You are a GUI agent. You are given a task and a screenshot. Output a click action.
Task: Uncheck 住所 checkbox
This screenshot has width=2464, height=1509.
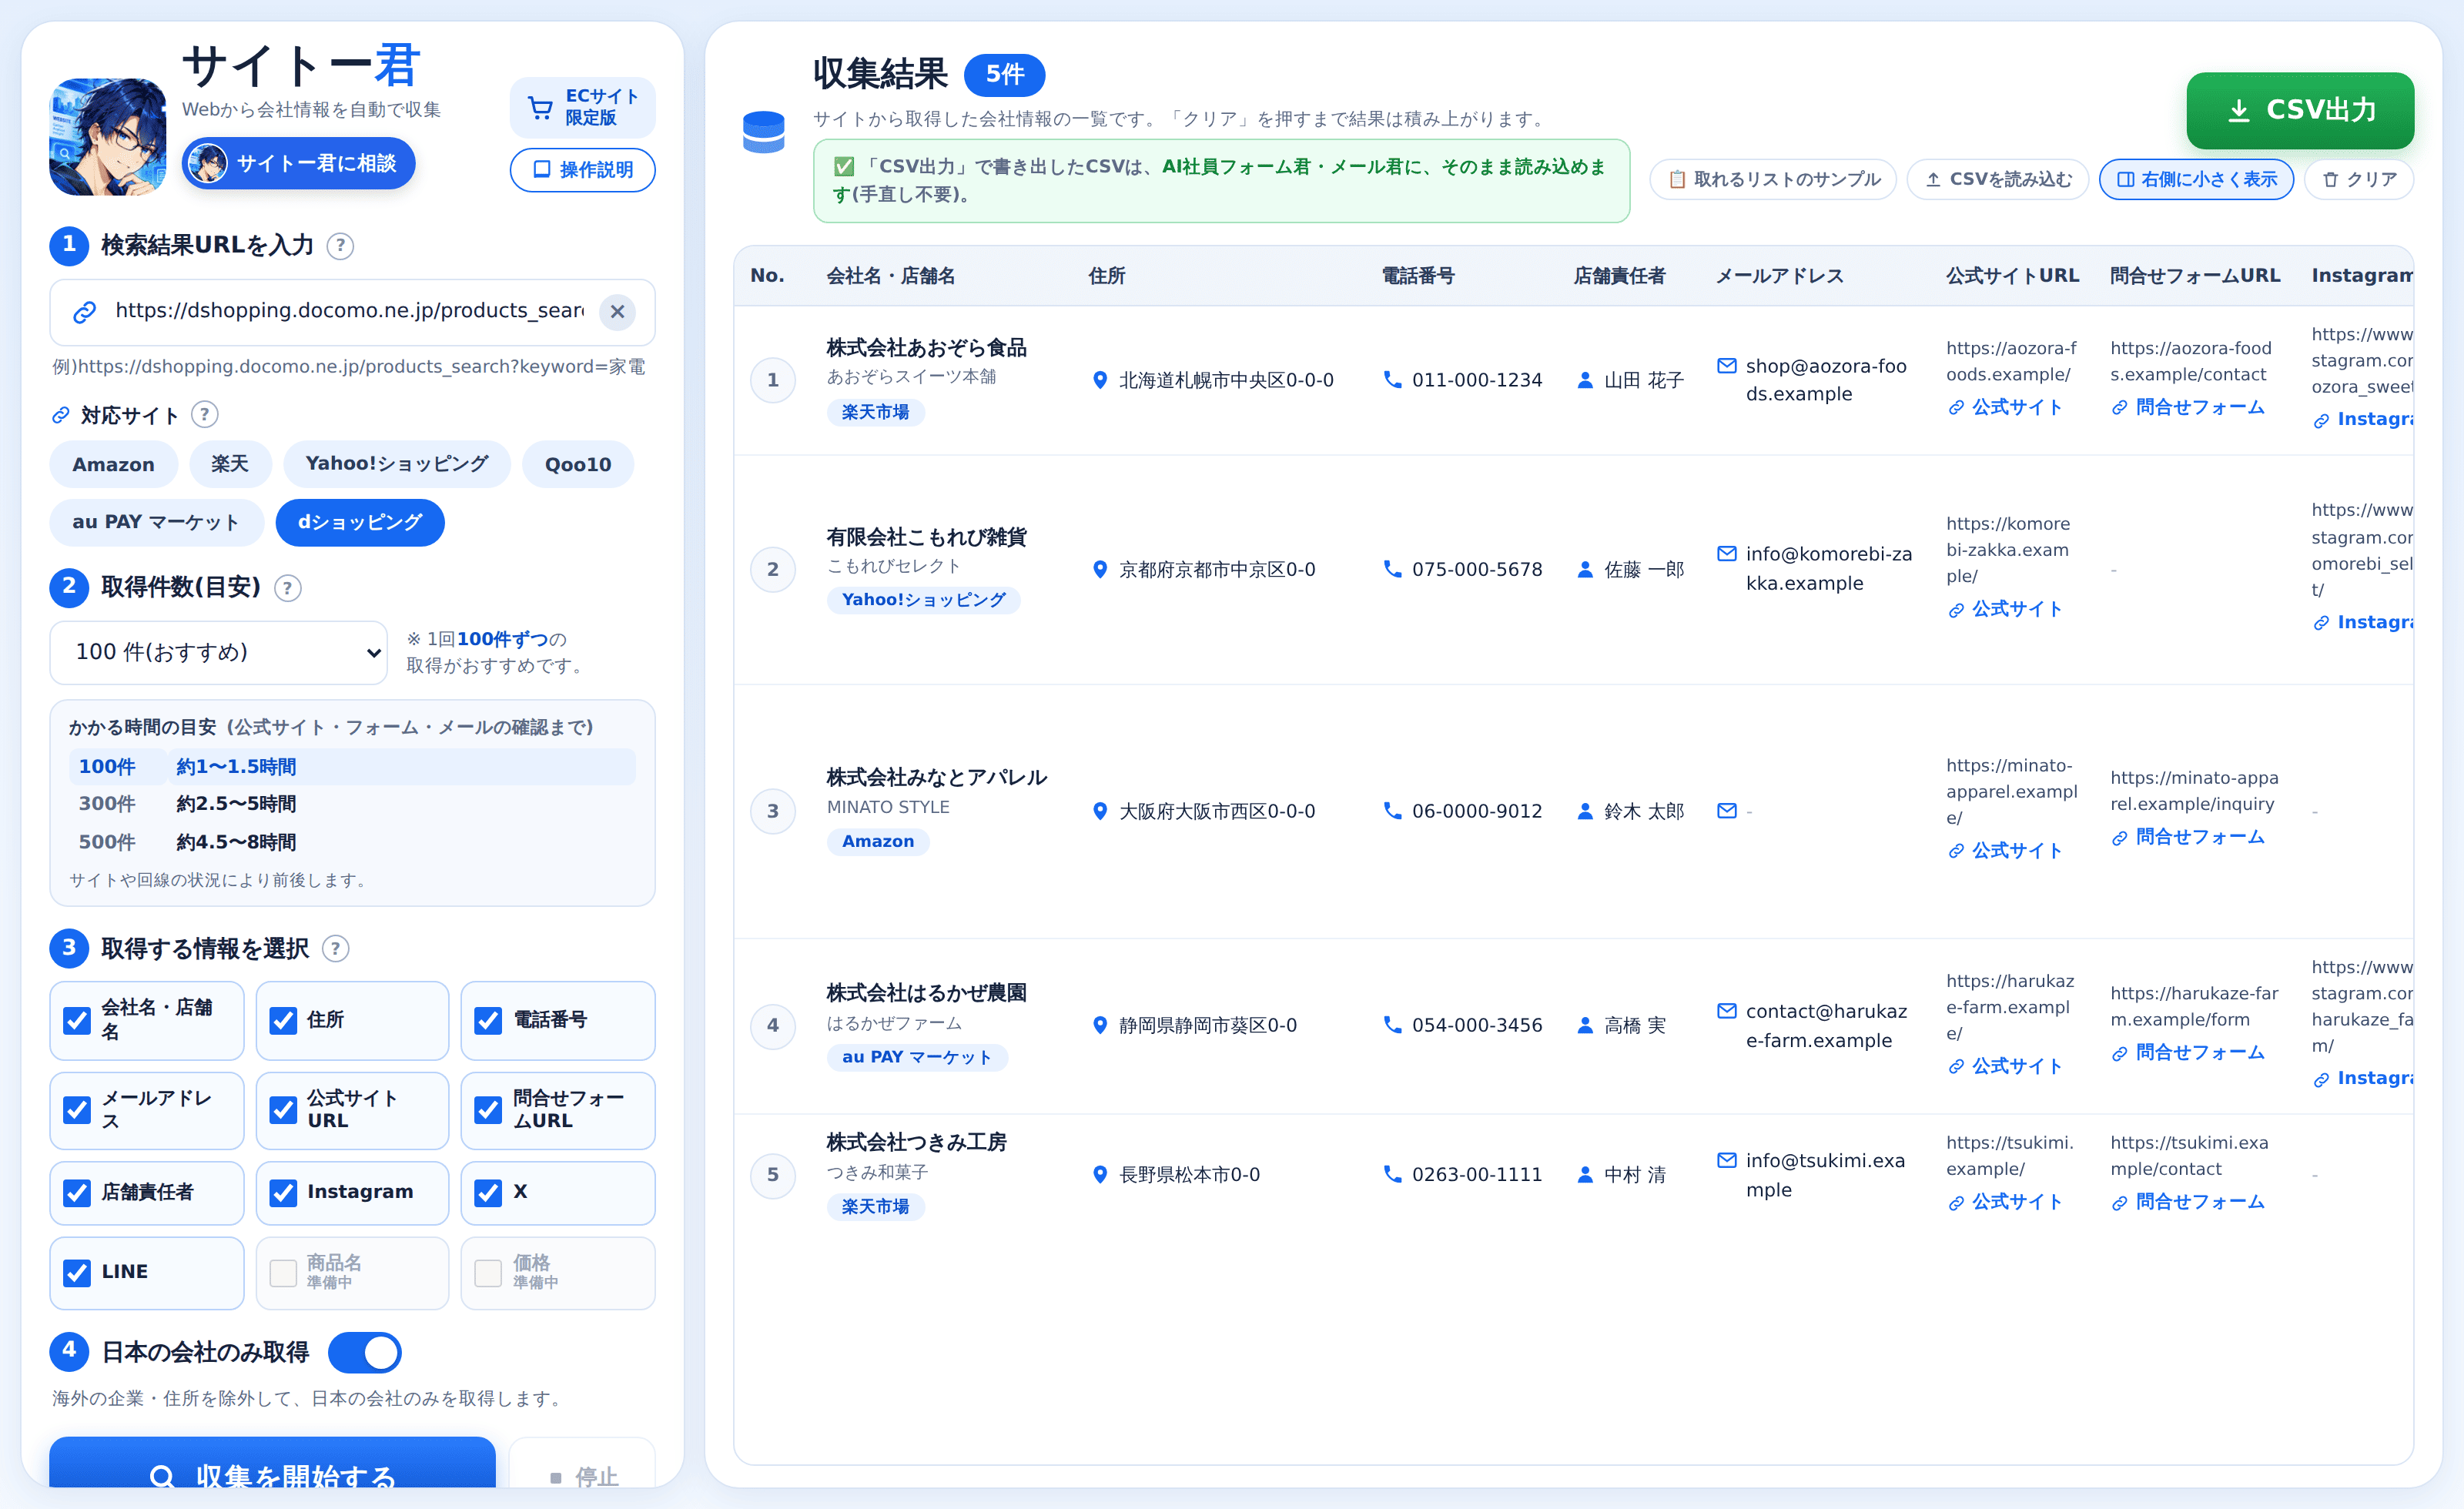click(283, 1020)
